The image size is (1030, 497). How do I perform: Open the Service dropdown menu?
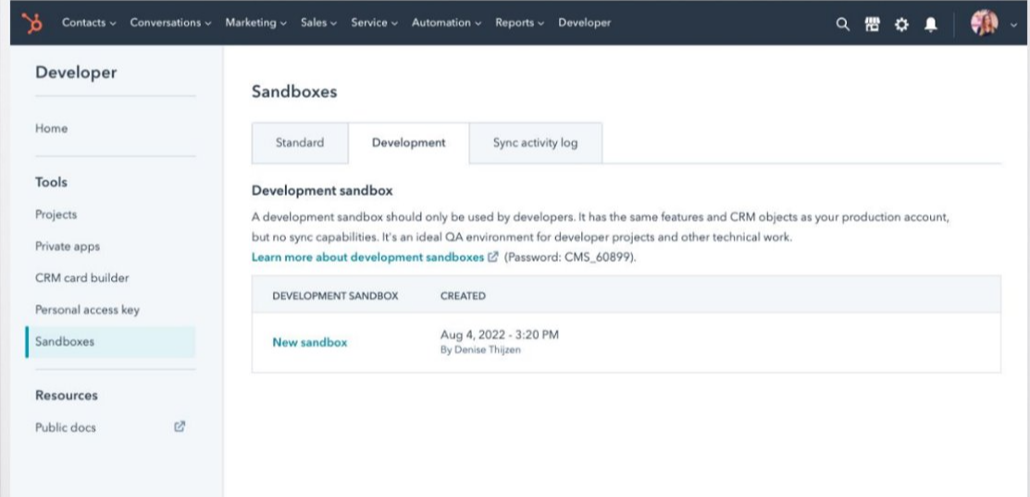tap(374, 22)
